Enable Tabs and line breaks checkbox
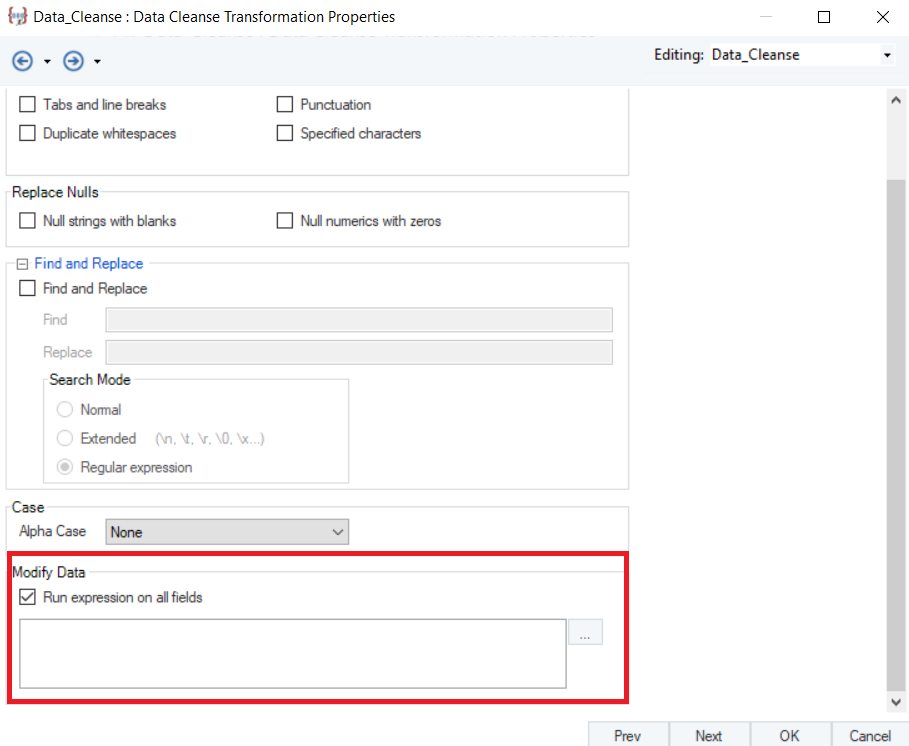This screenshot has width=909, height=746. (28, 105)
